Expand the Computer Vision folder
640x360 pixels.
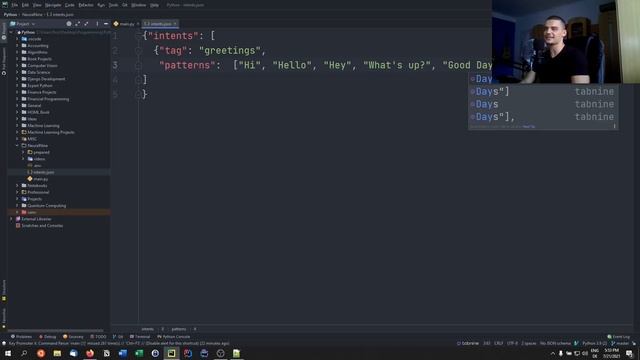coord(17,66)
